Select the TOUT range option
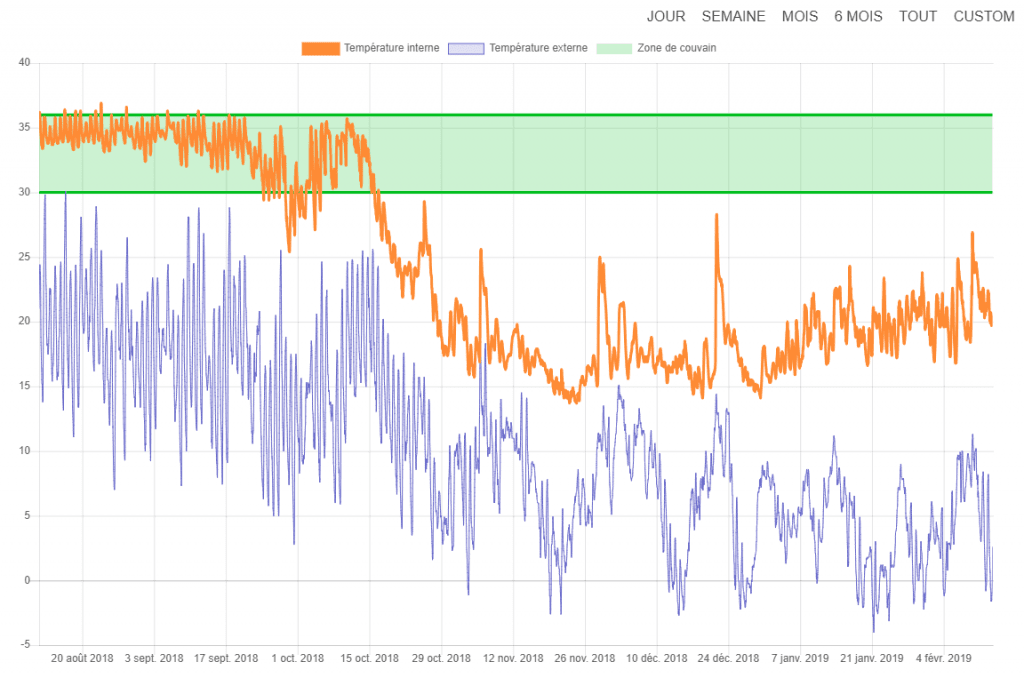 click(x=918, y=16)
